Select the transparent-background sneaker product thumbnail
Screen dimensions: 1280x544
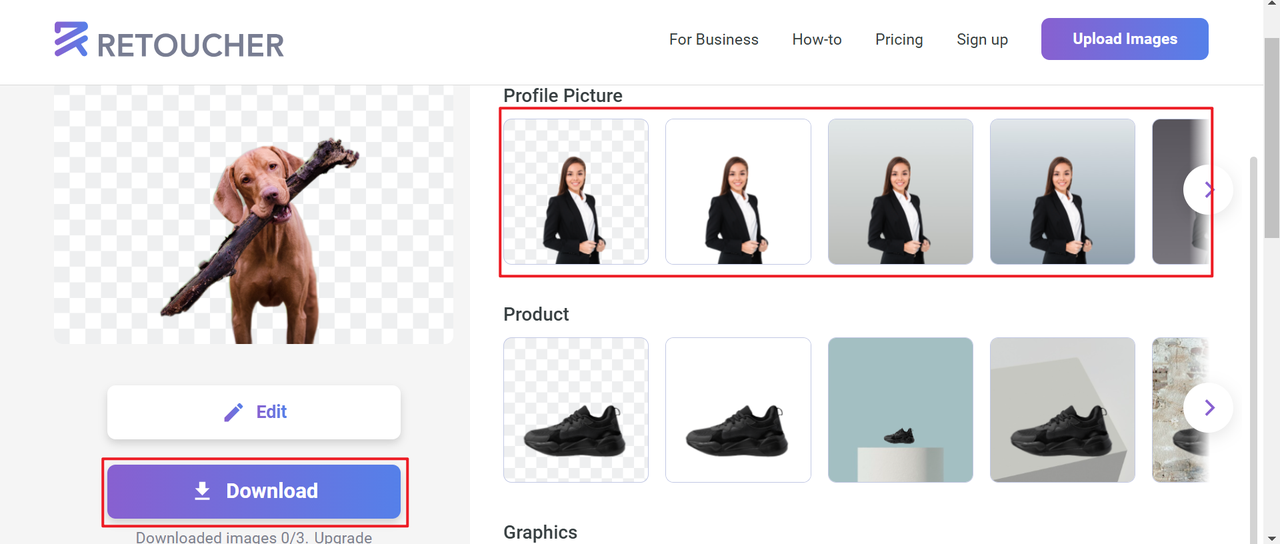click(x=576, y=410)
